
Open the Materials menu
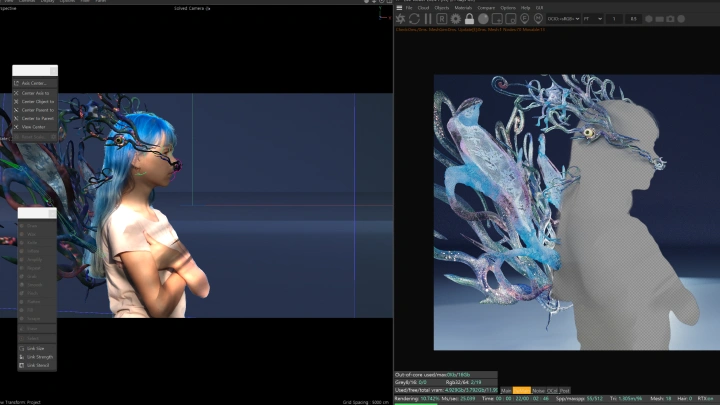[x=464, y=7]
